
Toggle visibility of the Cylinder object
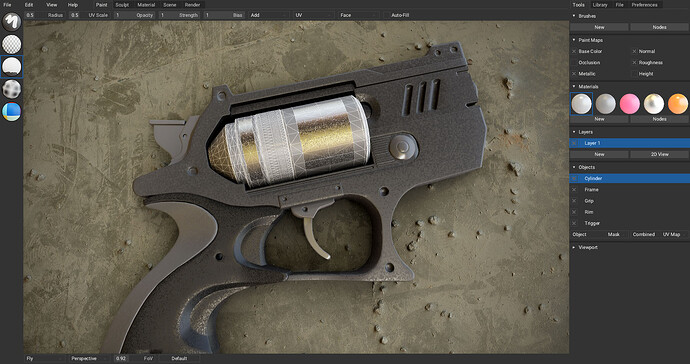pyautogui.click(x=574, y=178)
